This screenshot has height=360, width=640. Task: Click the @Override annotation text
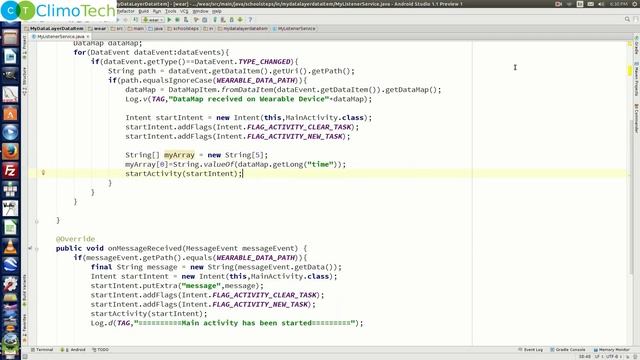point(76,239)
